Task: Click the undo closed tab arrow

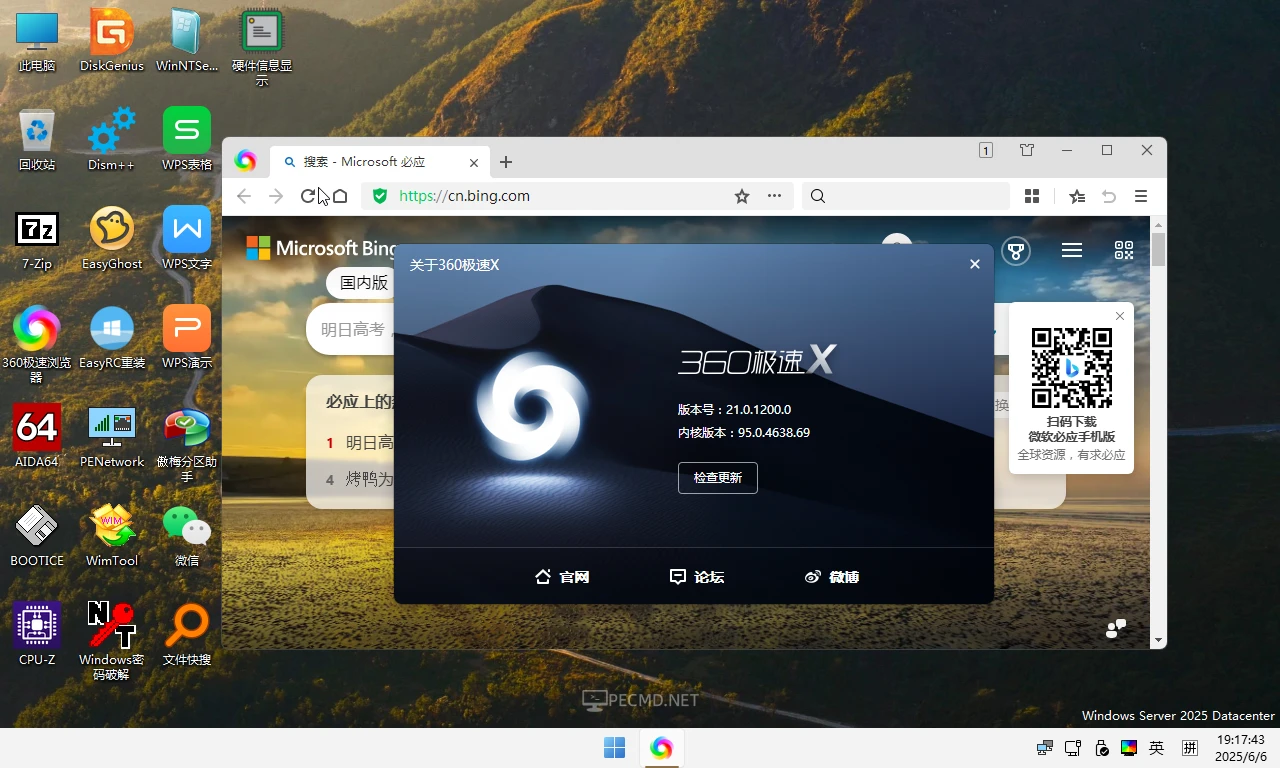Action: tap(1109, 196)
